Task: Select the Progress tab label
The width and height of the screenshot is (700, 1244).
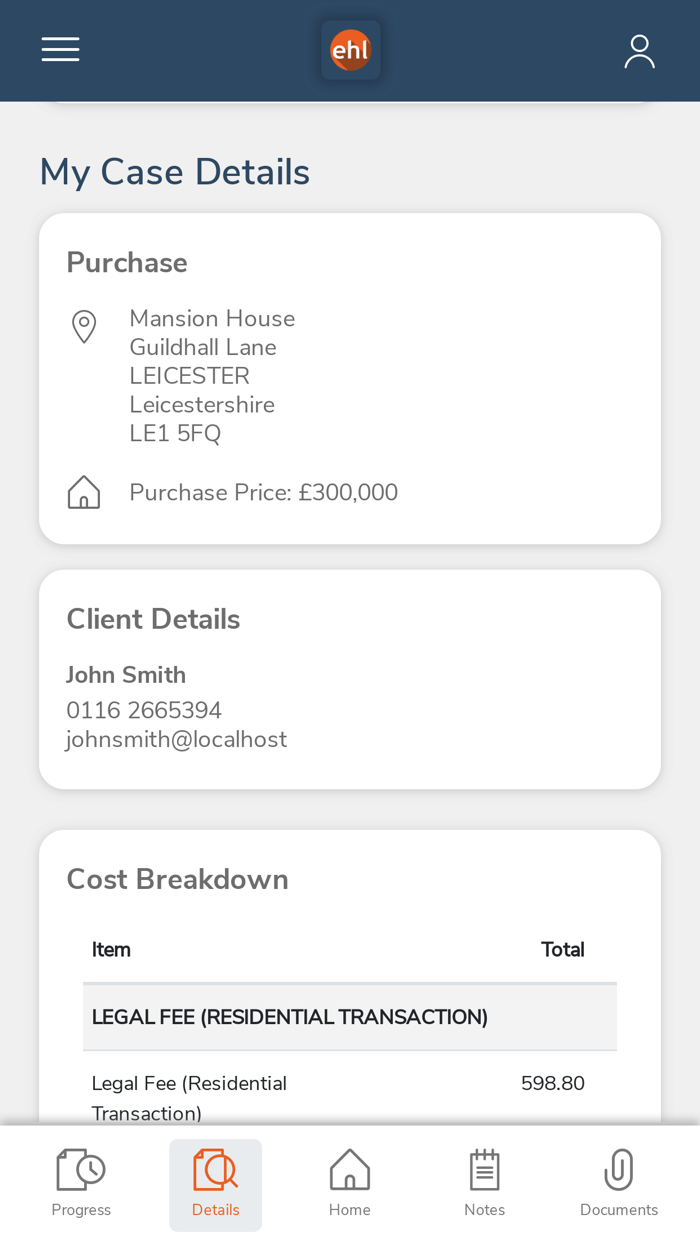Action: (81, 1209)
